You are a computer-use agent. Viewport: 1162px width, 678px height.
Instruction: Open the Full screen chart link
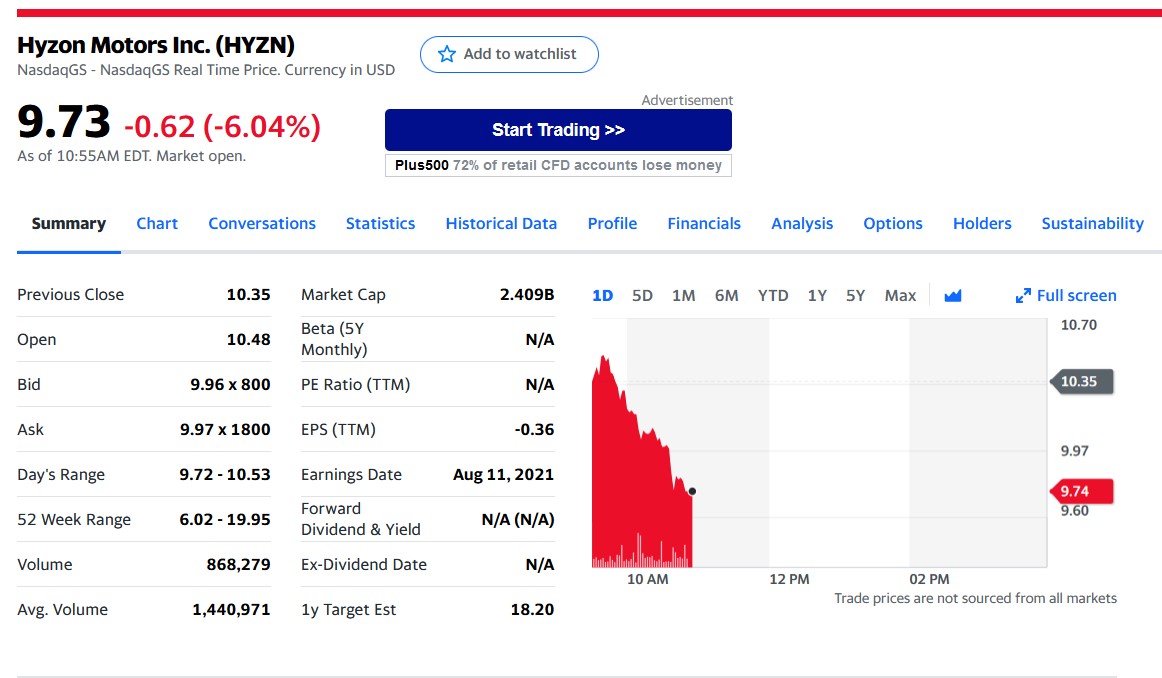[x=1076, y=295]
